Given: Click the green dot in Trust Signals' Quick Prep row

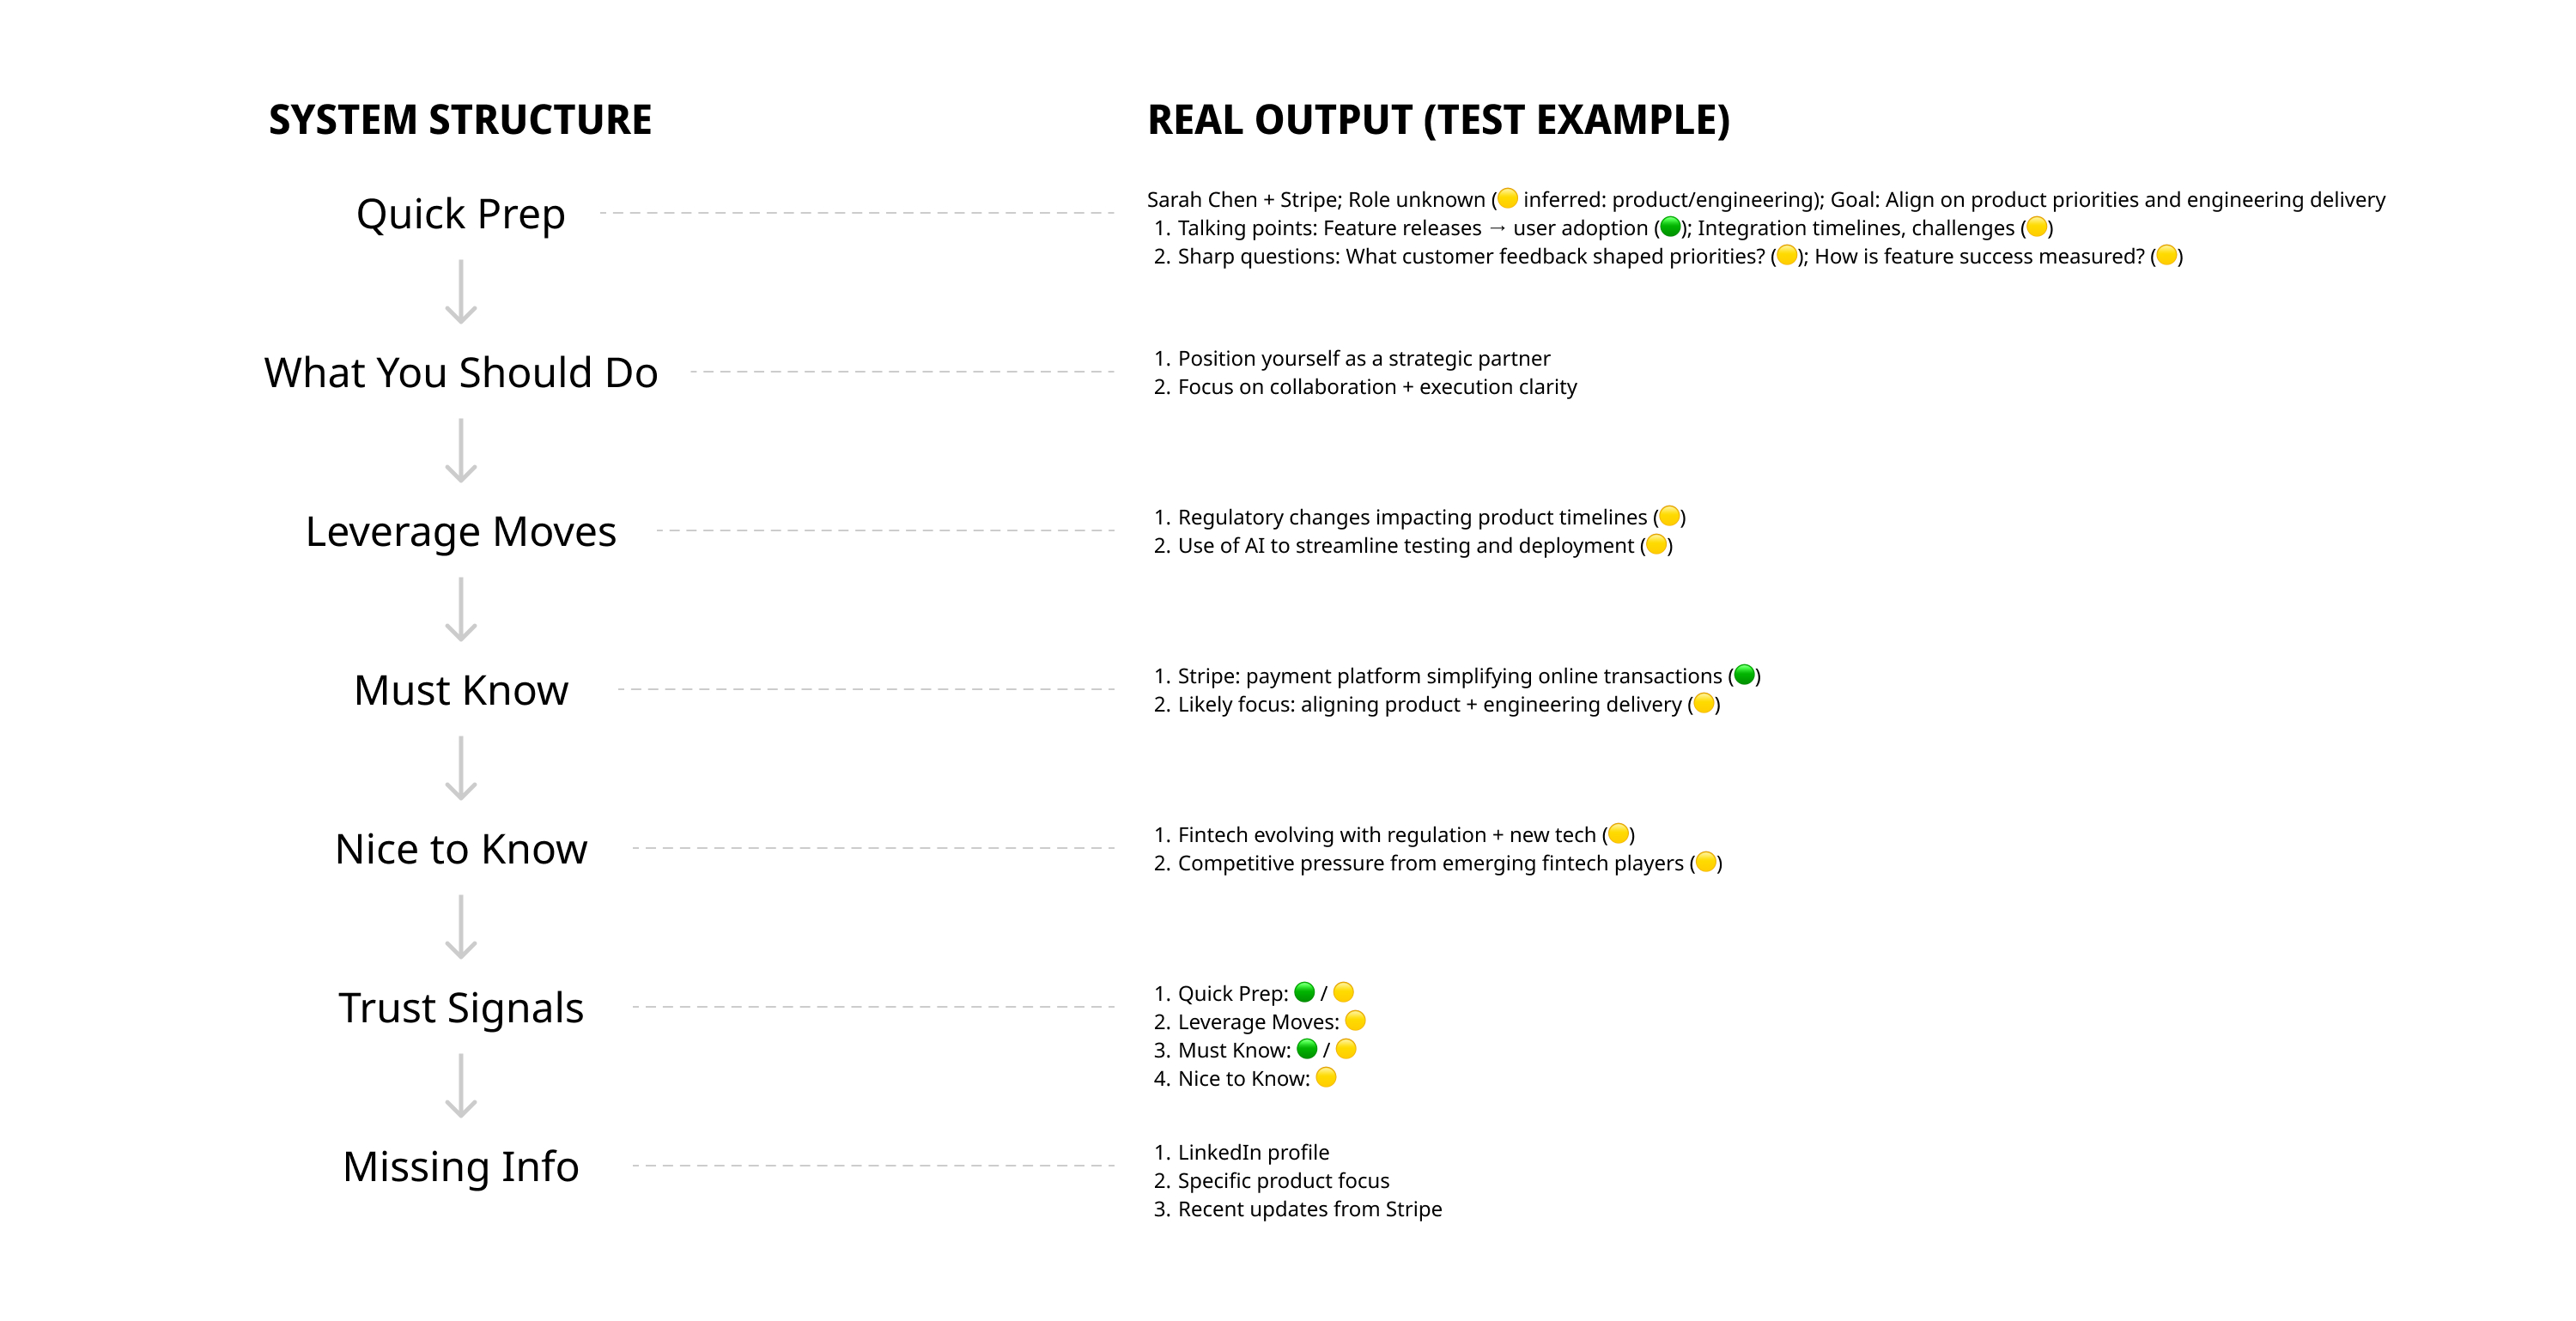Looking at the screenshot, I should (x=1304, y=992).
